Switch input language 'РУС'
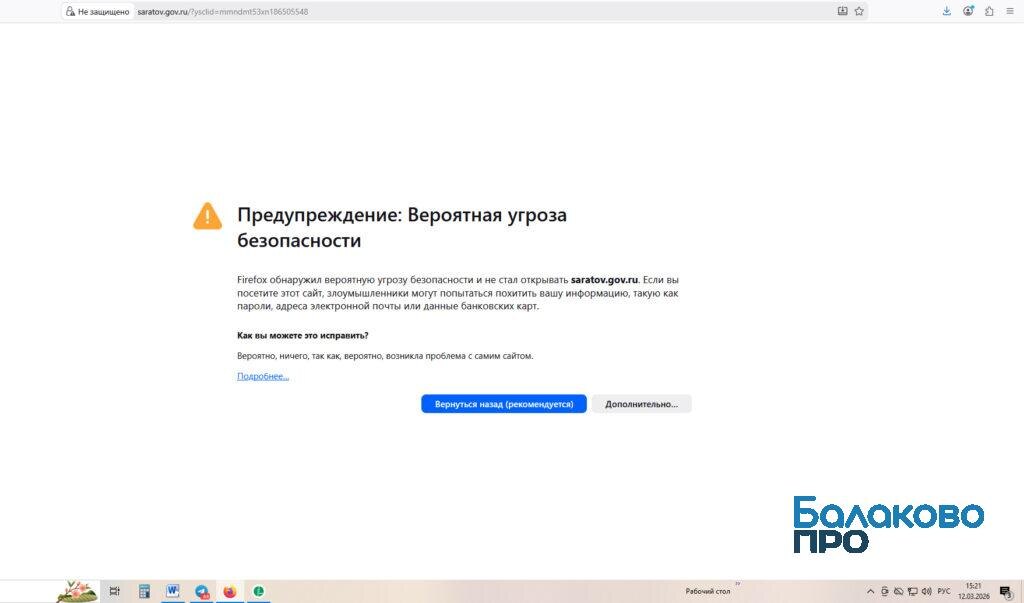 pyautogui.click(x=944, y=591)
